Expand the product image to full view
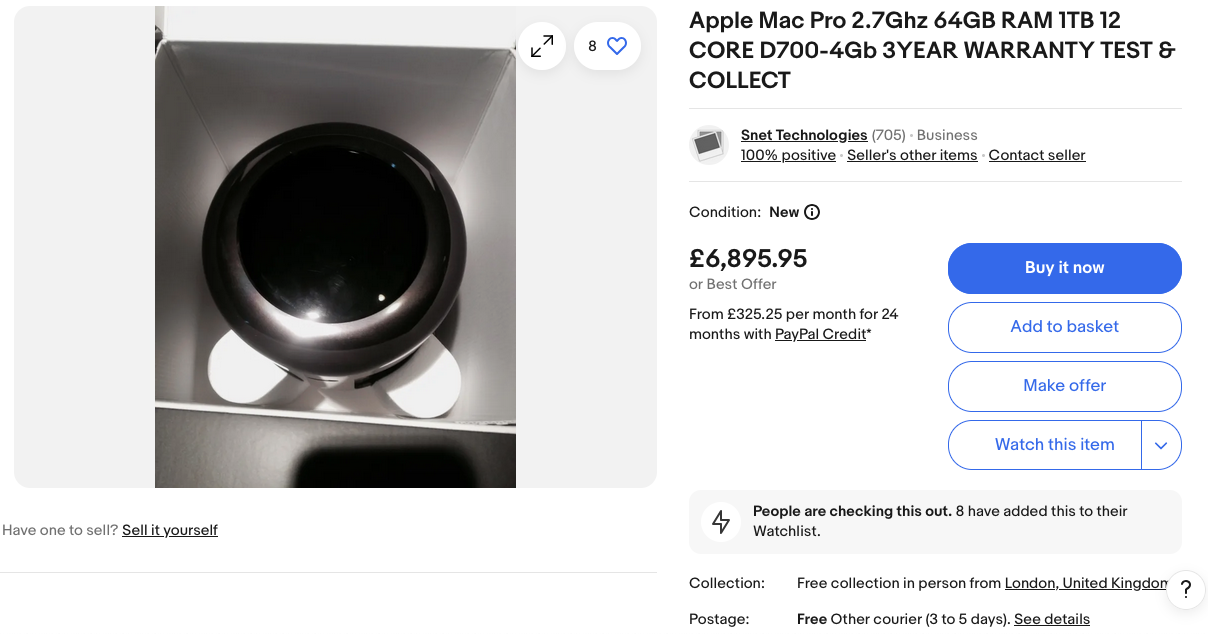 click(x=542, y=46)
